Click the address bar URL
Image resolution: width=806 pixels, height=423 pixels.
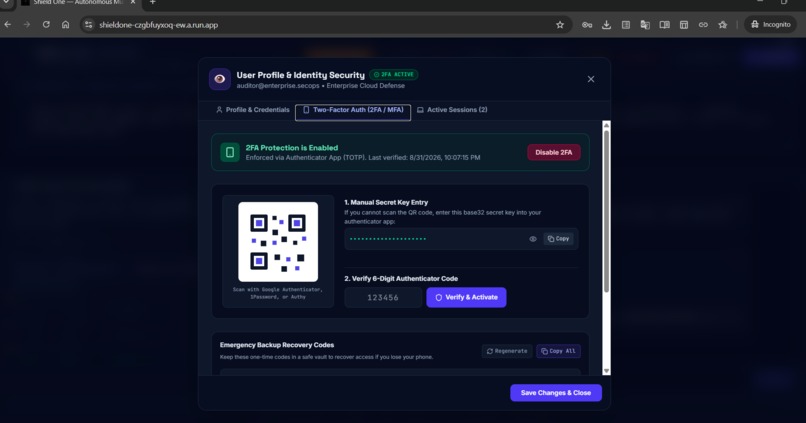click(x=158, y=25)
